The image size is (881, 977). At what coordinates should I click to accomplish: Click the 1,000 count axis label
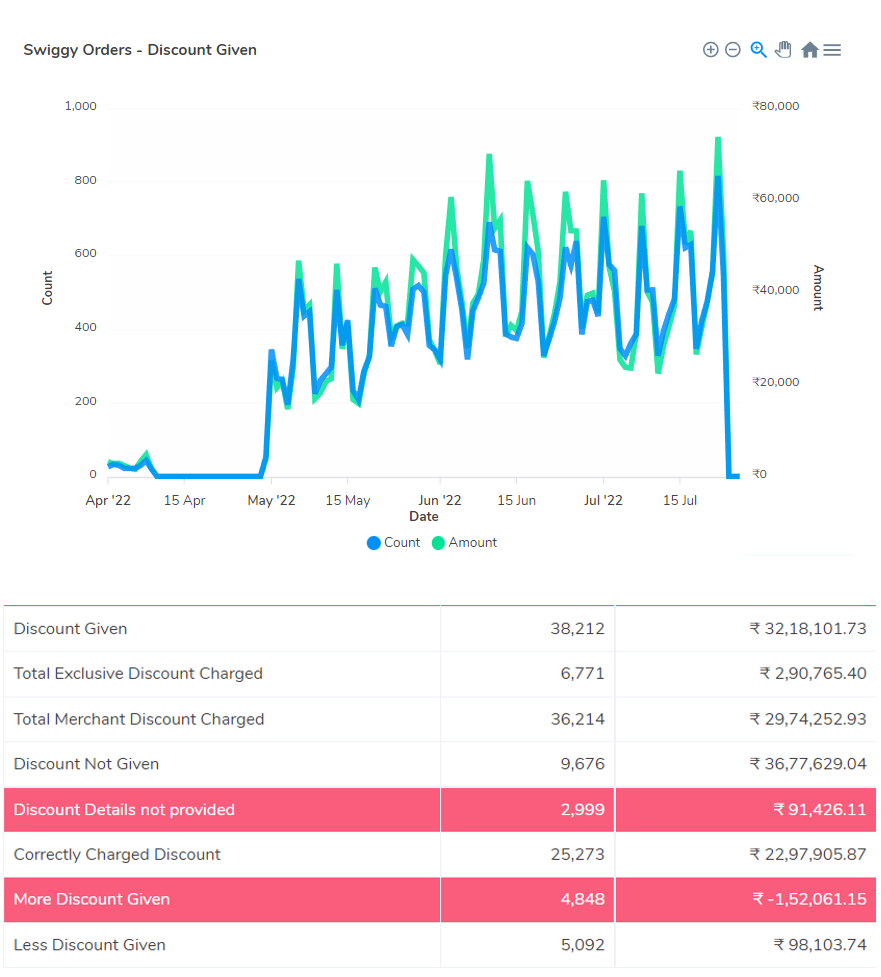click(x=80, y=106)
